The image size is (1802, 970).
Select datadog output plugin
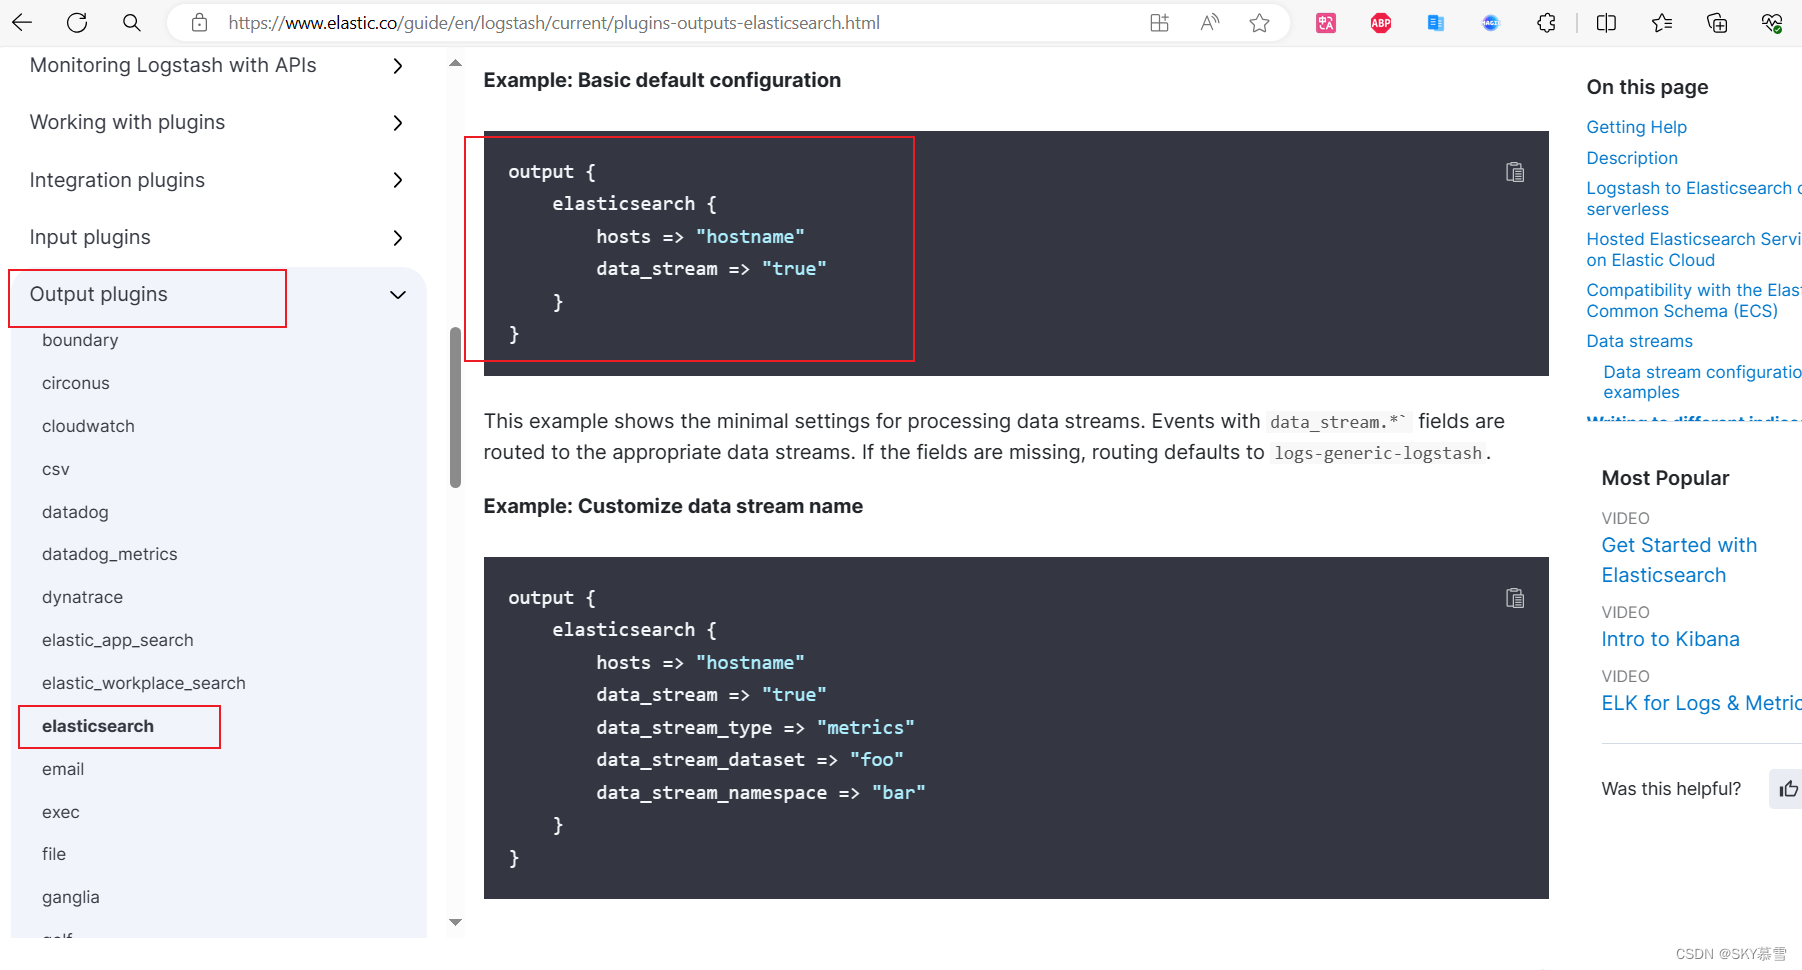click(x=75, y=512)
